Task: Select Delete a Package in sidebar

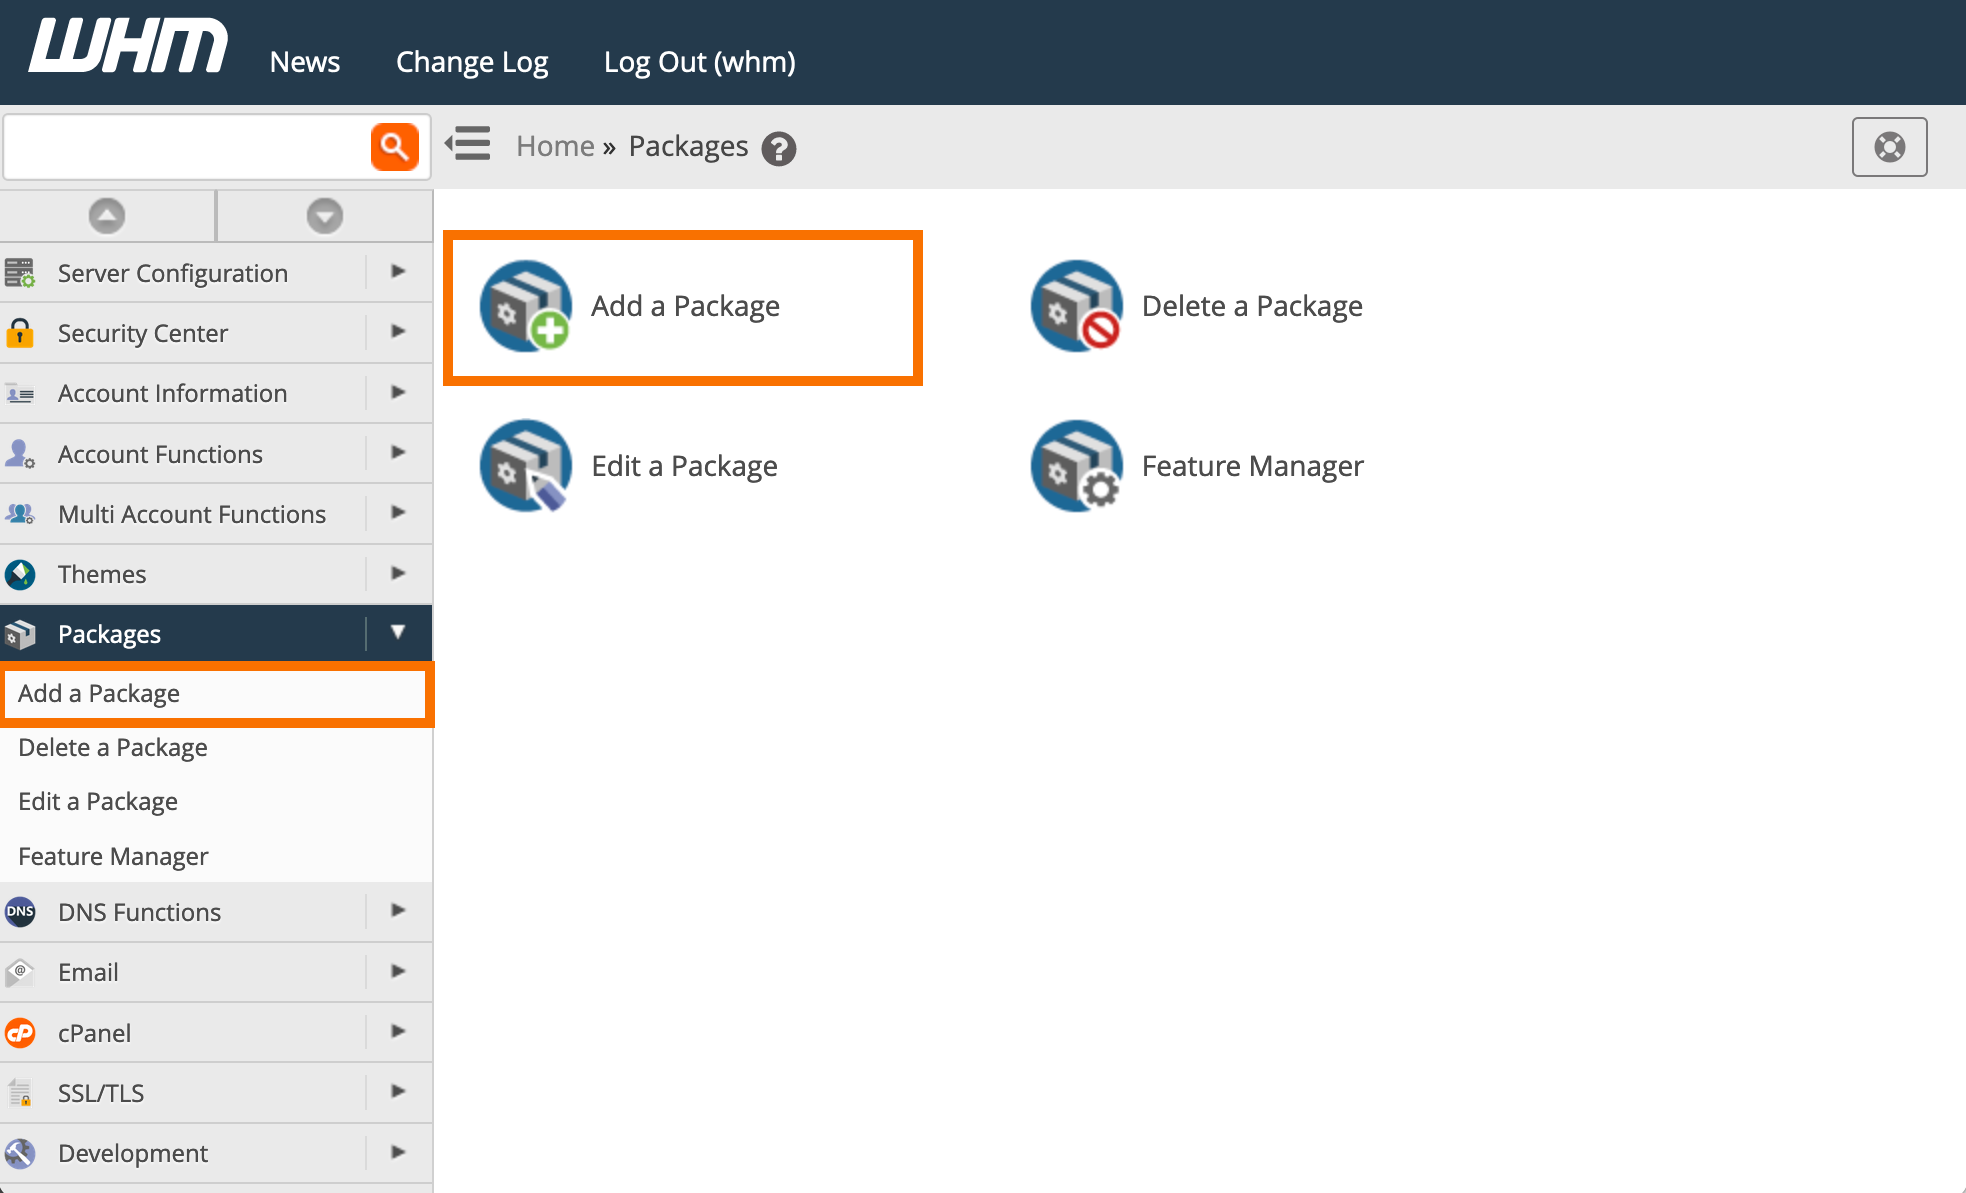Action: (113, 747)
